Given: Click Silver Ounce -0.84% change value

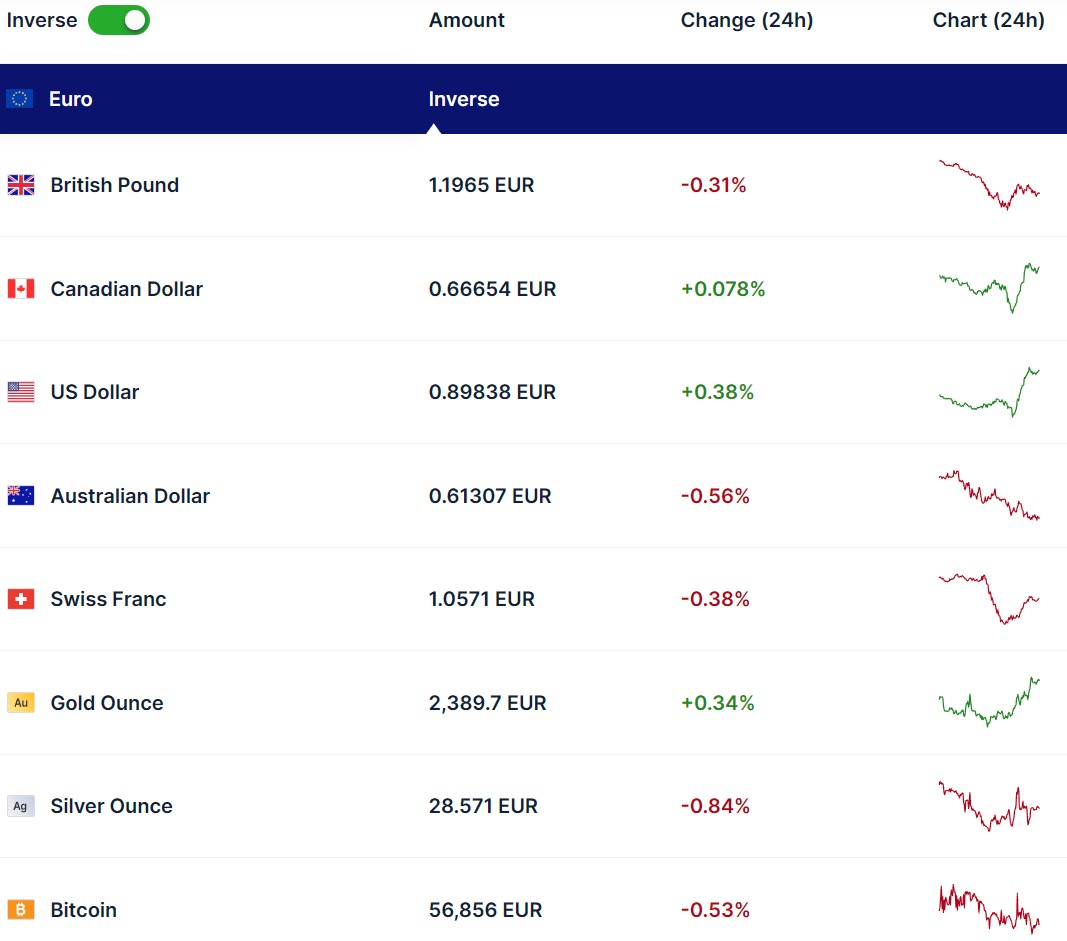Looking at the screenshot, I should (x=715, y=806).
